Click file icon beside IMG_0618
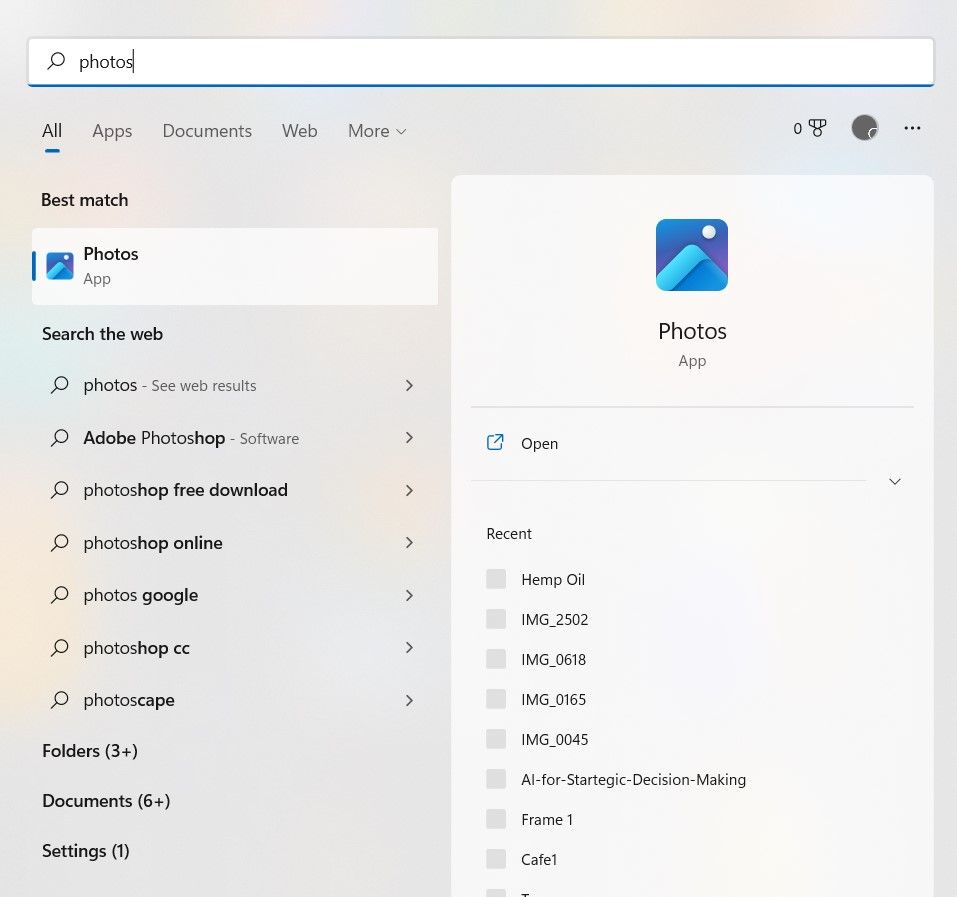This screenshot has height=897, width=957. coord(496,659)
